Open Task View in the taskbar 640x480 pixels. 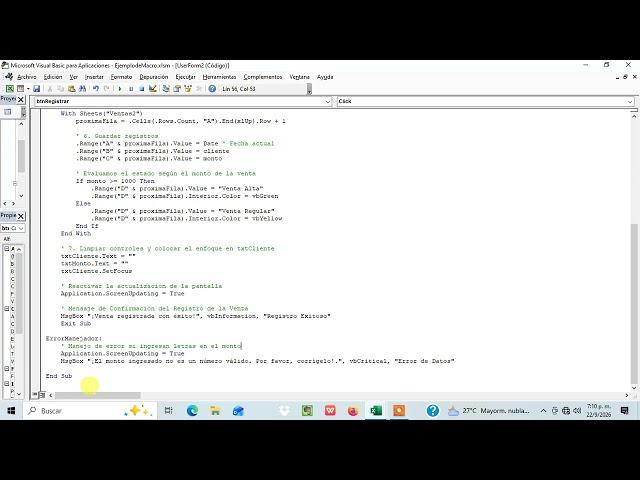tap(169, 411)
